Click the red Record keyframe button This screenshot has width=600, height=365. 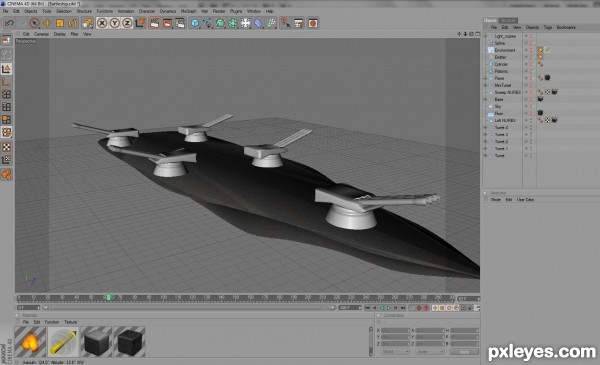[x=419, y=308]
